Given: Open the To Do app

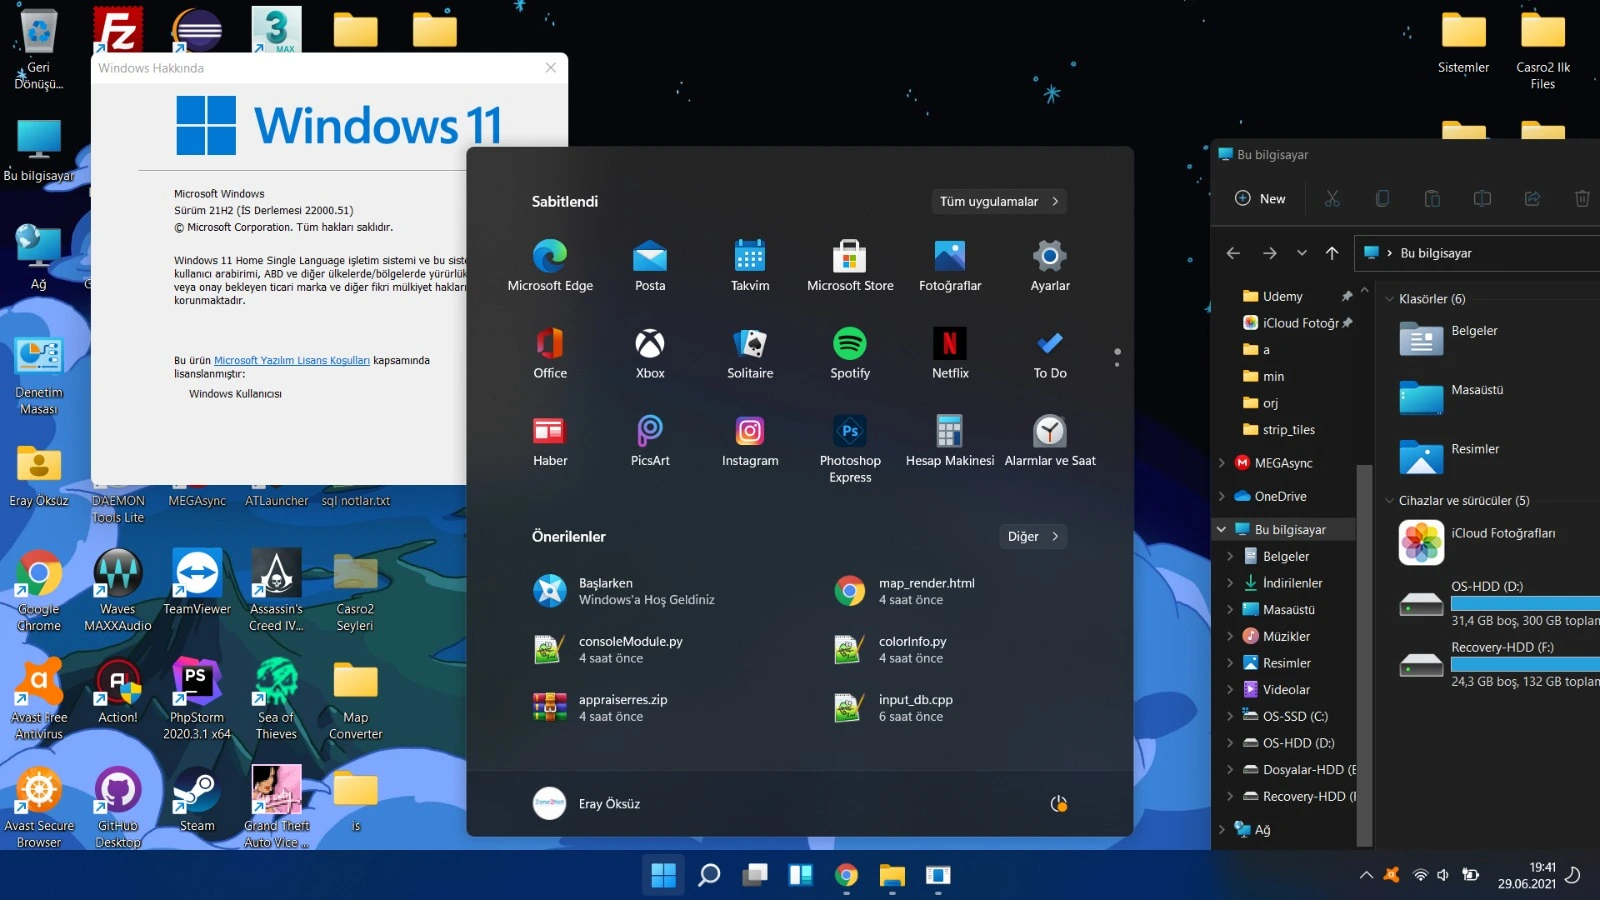Looking at the screenshot, I should tap(1050, 353).
